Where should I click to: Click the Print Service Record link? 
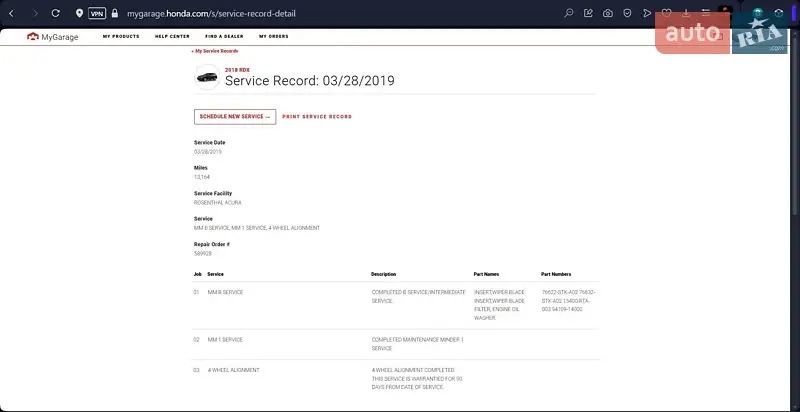317,117
